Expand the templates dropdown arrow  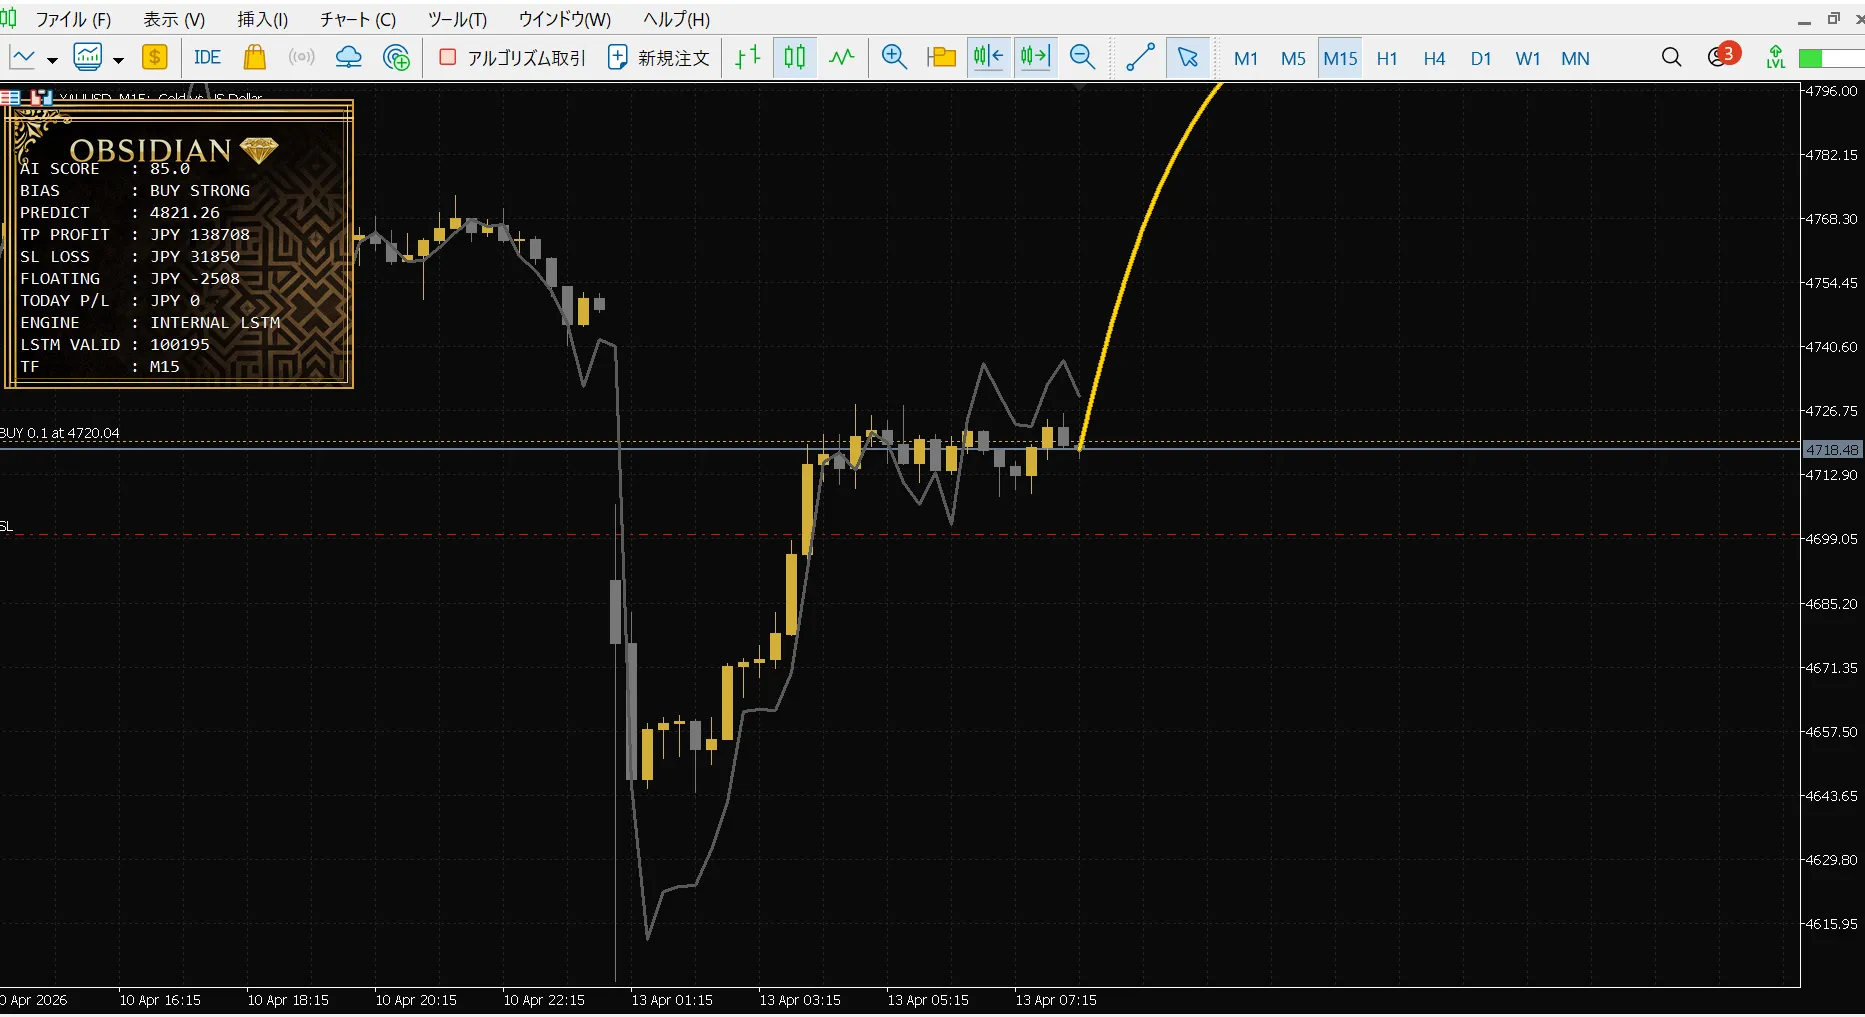118,59
